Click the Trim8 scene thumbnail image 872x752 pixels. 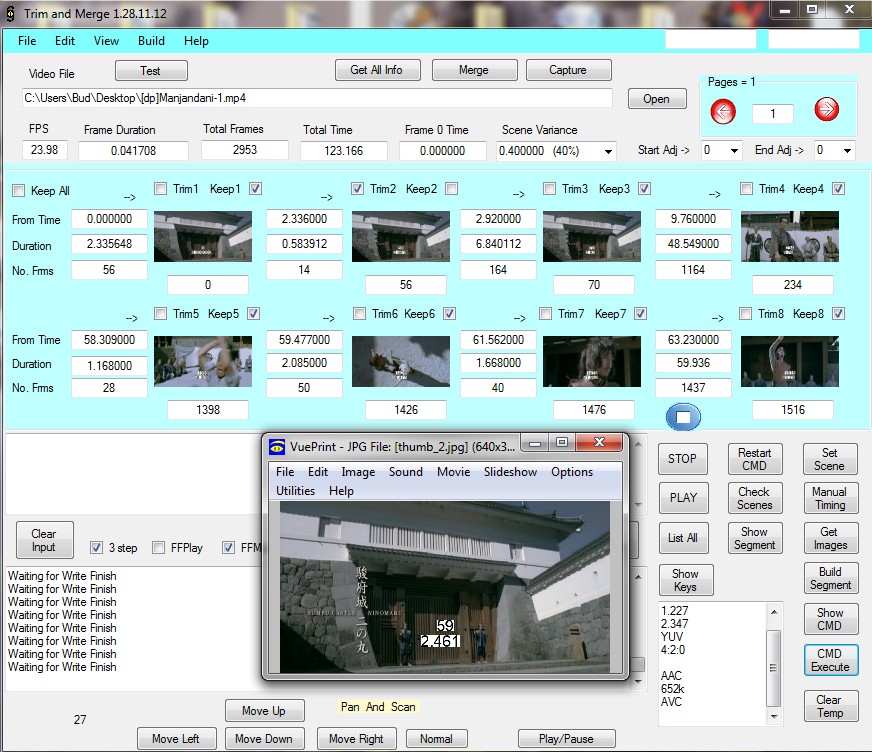coord(790,361)
